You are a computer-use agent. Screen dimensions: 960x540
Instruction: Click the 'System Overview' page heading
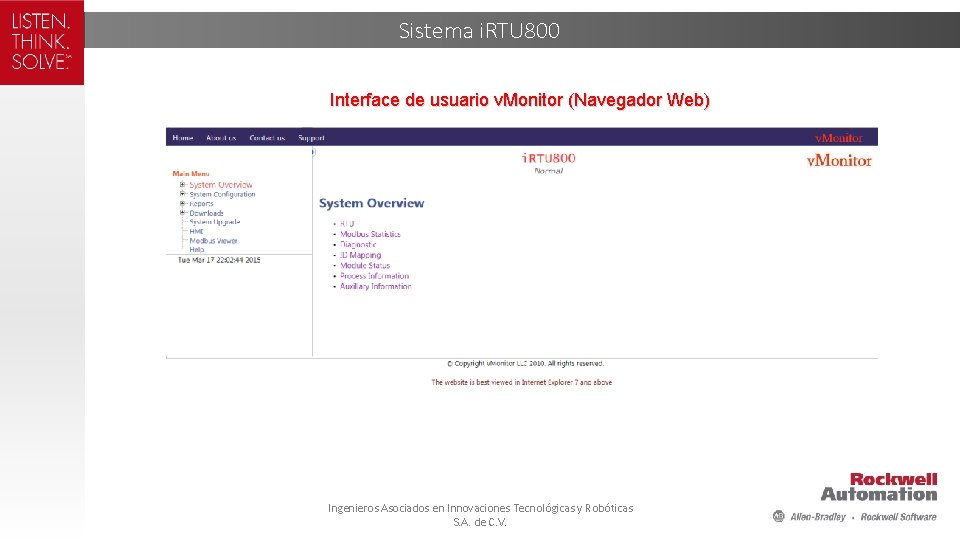tap(372, 203)
